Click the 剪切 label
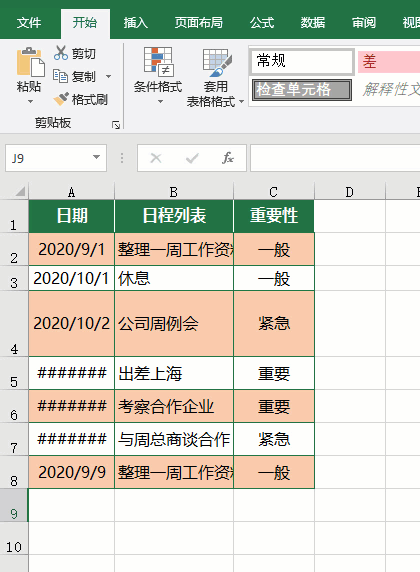420x572 pixels. [84, 54]
